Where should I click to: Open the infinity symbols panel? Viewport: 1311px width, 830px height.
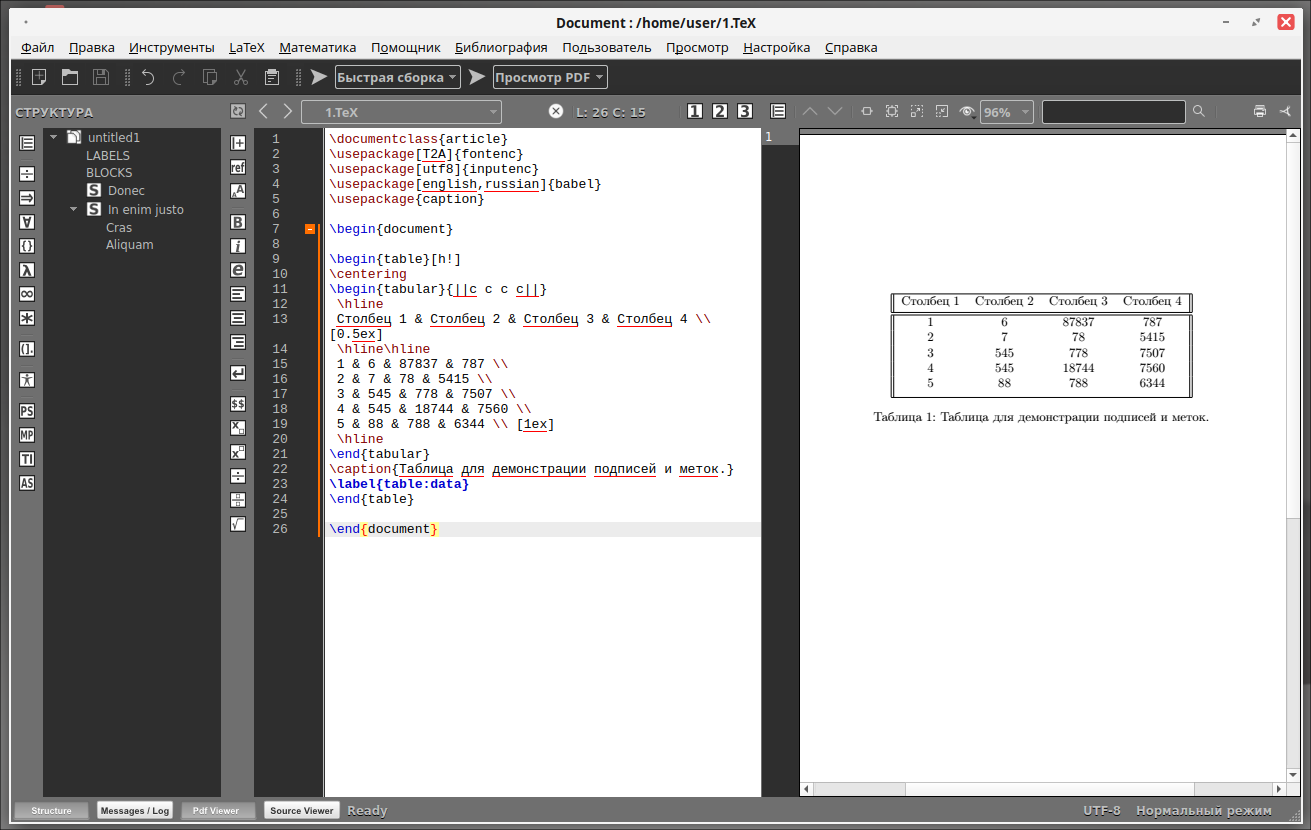point(28,294)
